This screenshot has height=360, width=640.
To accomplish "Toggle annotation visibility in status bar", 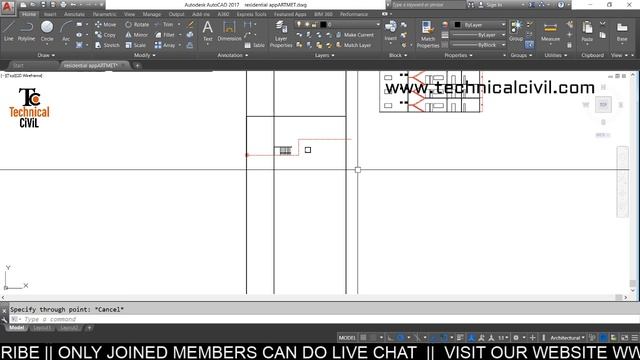I will click(471, 338).
